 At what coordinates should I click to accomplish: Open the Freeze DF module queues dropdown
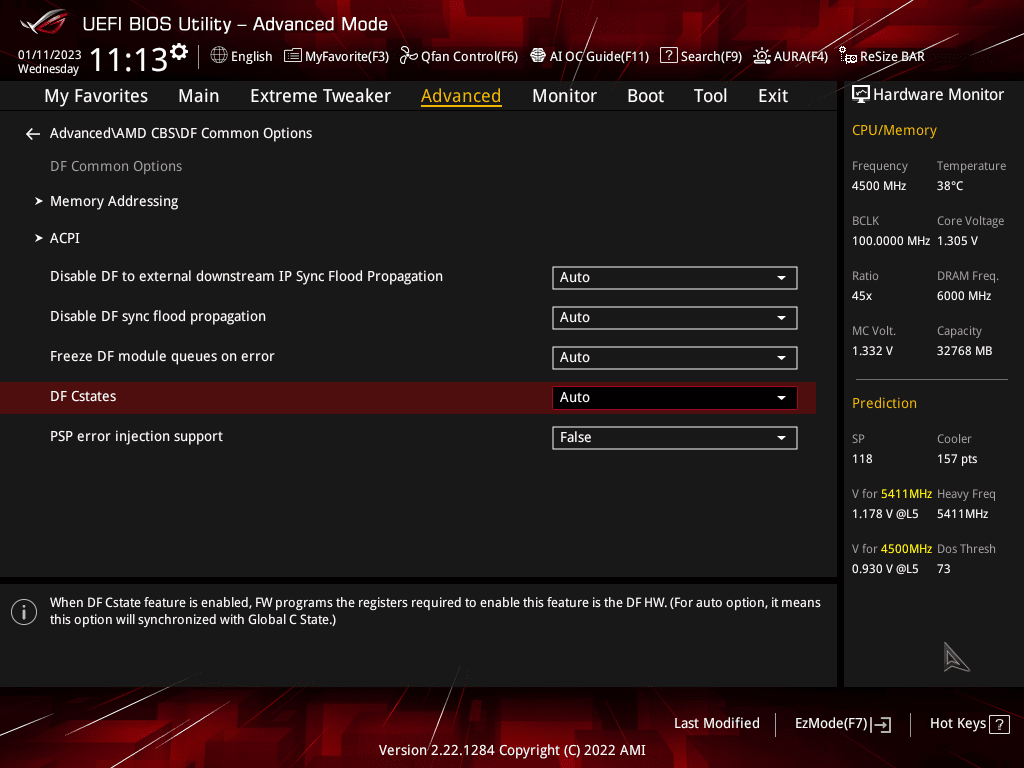tap(675, 357)
